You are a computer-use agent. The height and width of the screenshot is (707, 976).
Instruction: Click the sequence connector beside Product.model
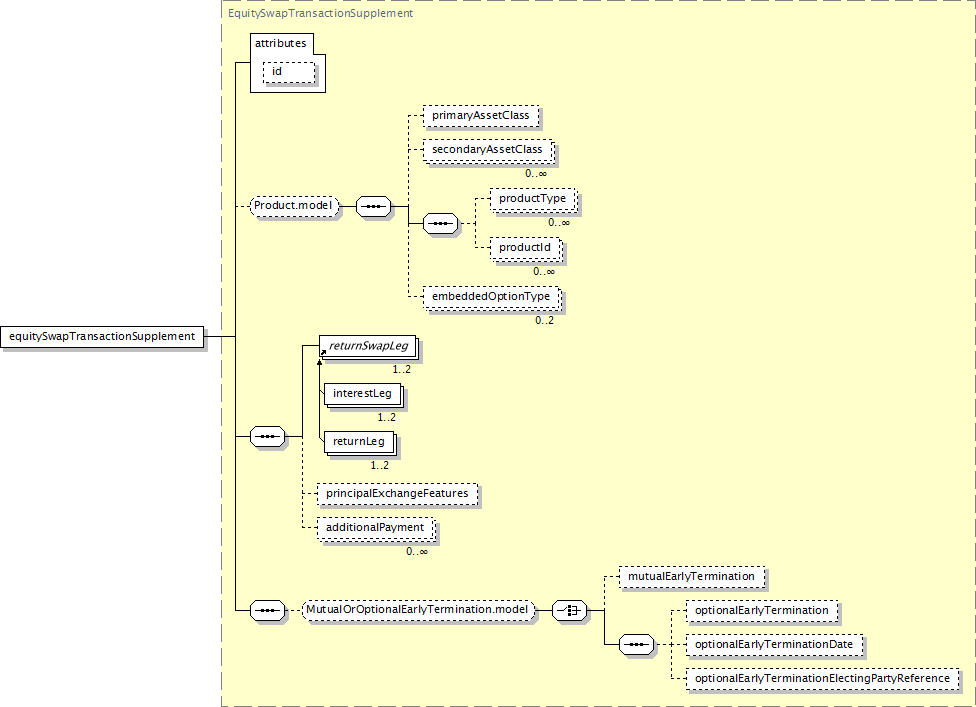(x=373, y=207)
